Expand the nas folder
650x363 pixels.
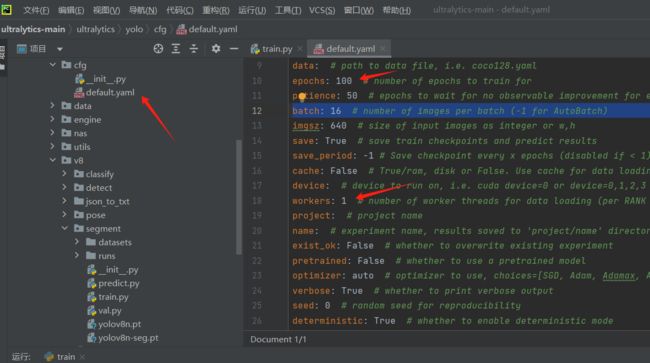coord(53,133)
